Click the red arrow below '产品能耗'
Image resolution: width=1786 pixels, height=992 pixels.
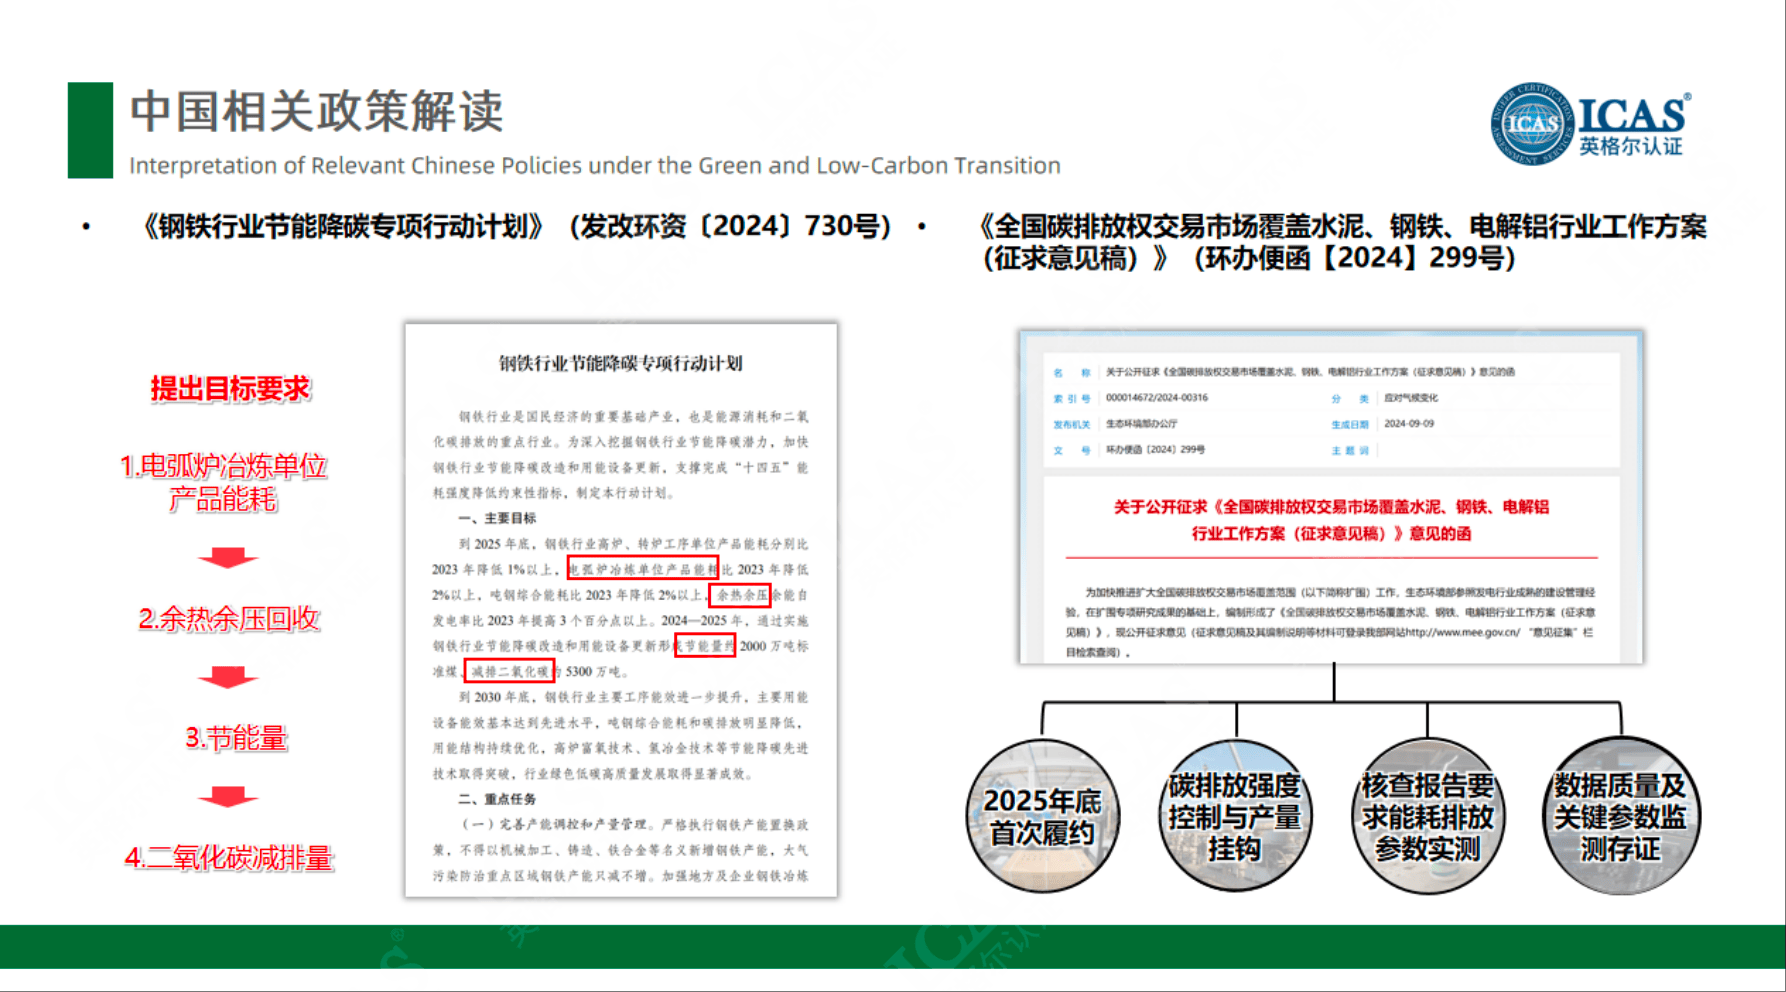228,557
